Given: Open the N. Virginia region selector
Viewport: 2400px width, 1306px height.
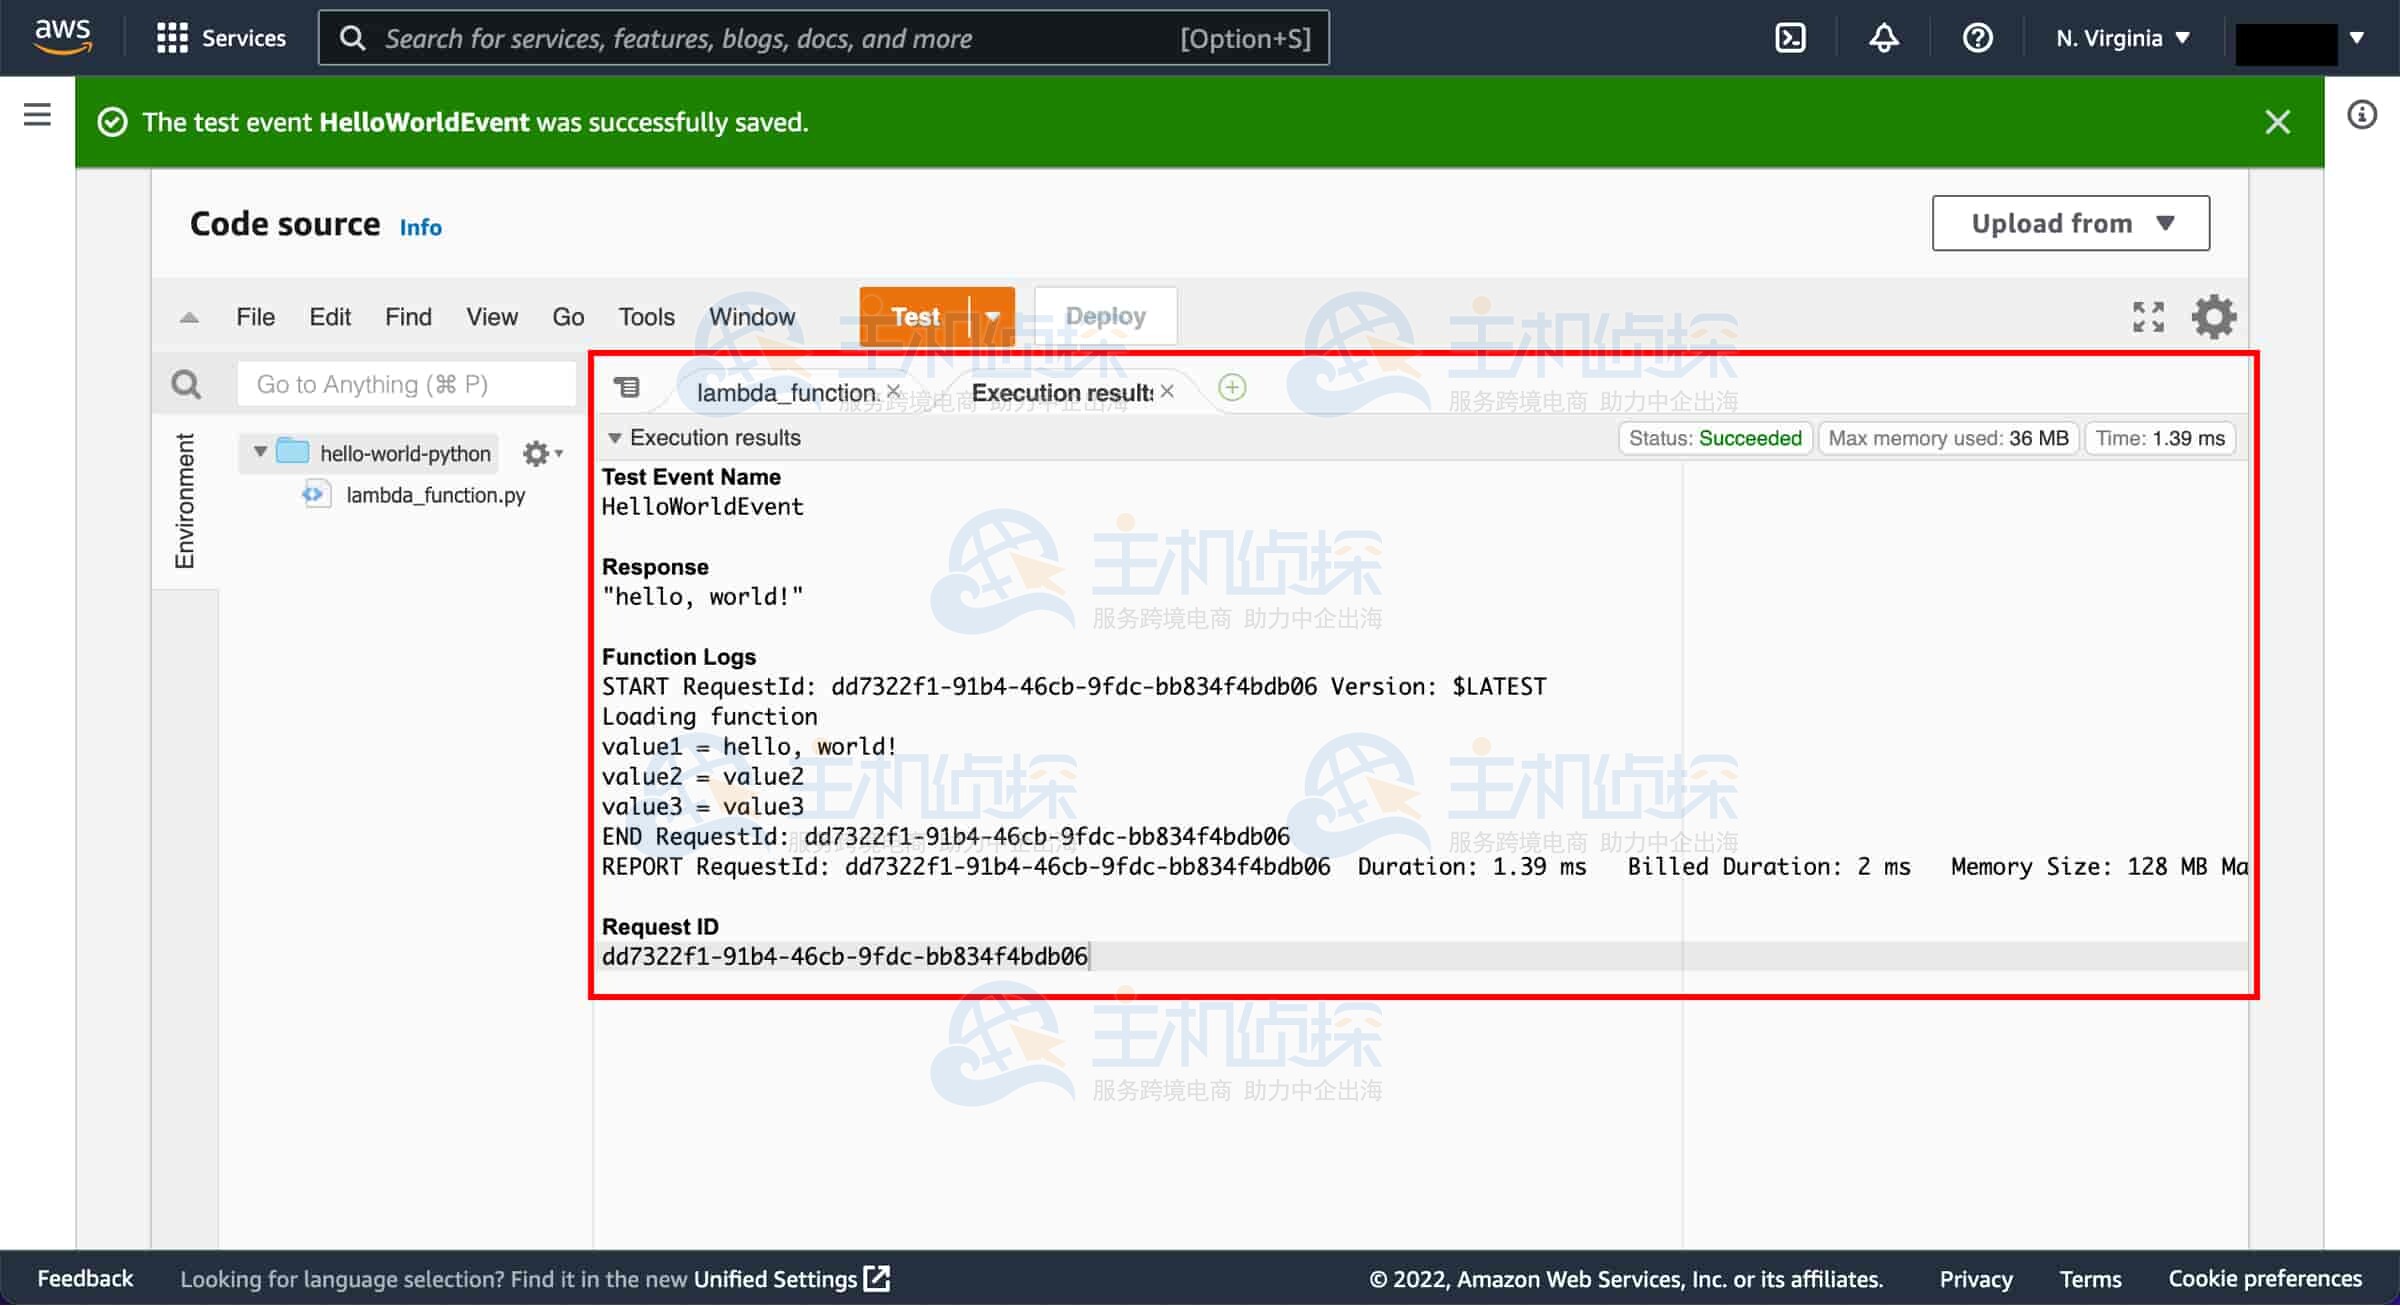Looking at the screenshot, I should coord(2122,38).
